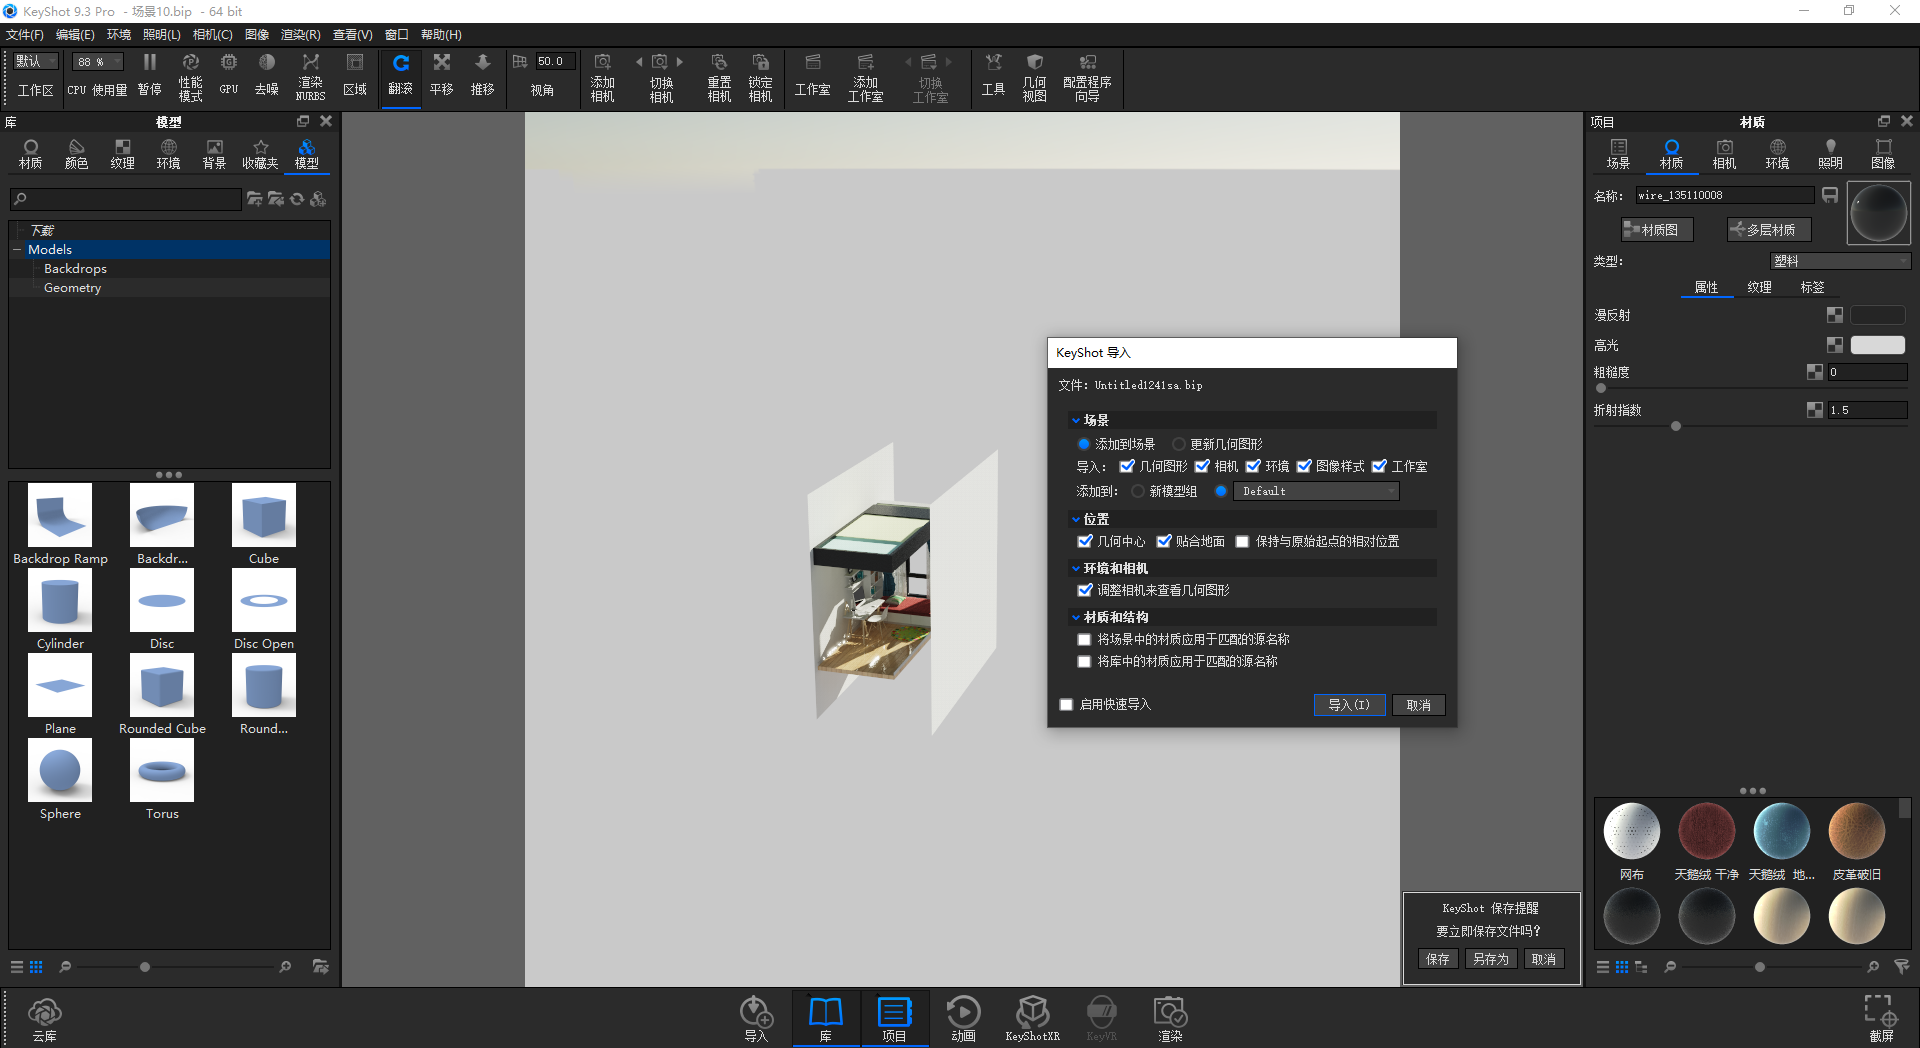The height and width of the screenshot is (1048, 1920).
Task: Select the 新模型组 radio option
Action: click(x=1138, y=491)
